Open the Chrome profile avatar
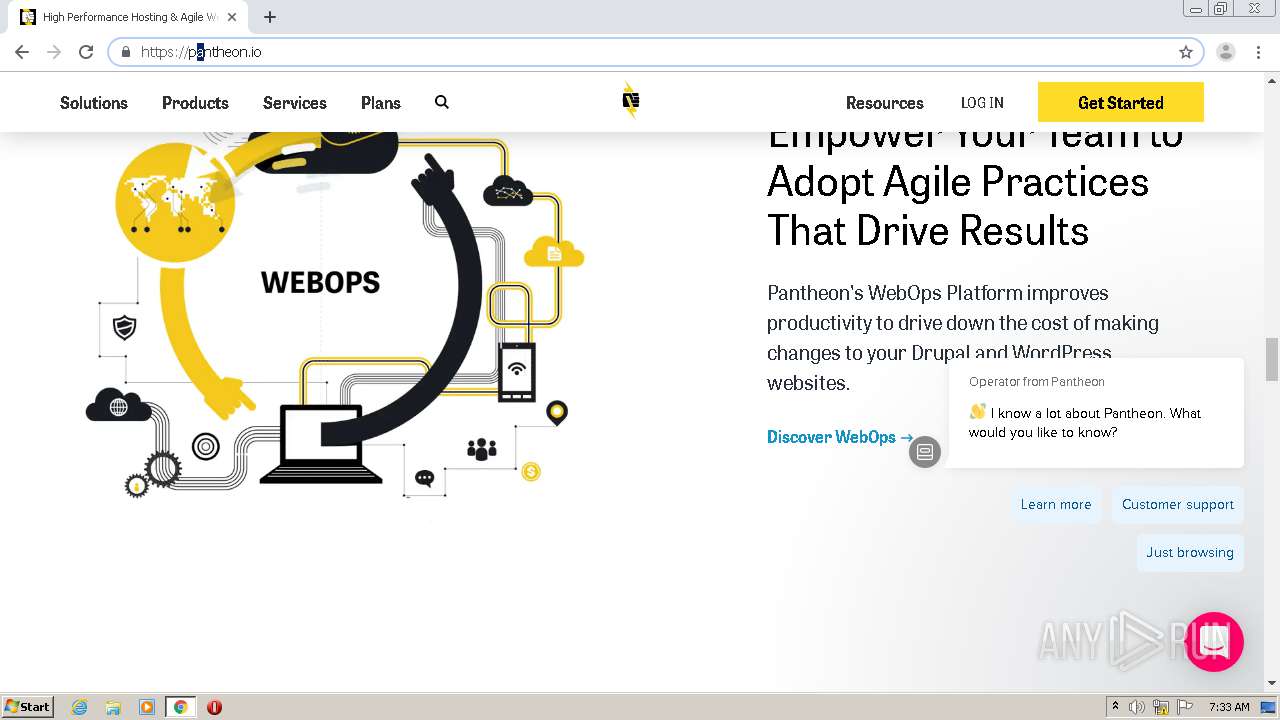Viewport: 1280px width, 720px height. pyautogui.click(x=1226, y=52)
